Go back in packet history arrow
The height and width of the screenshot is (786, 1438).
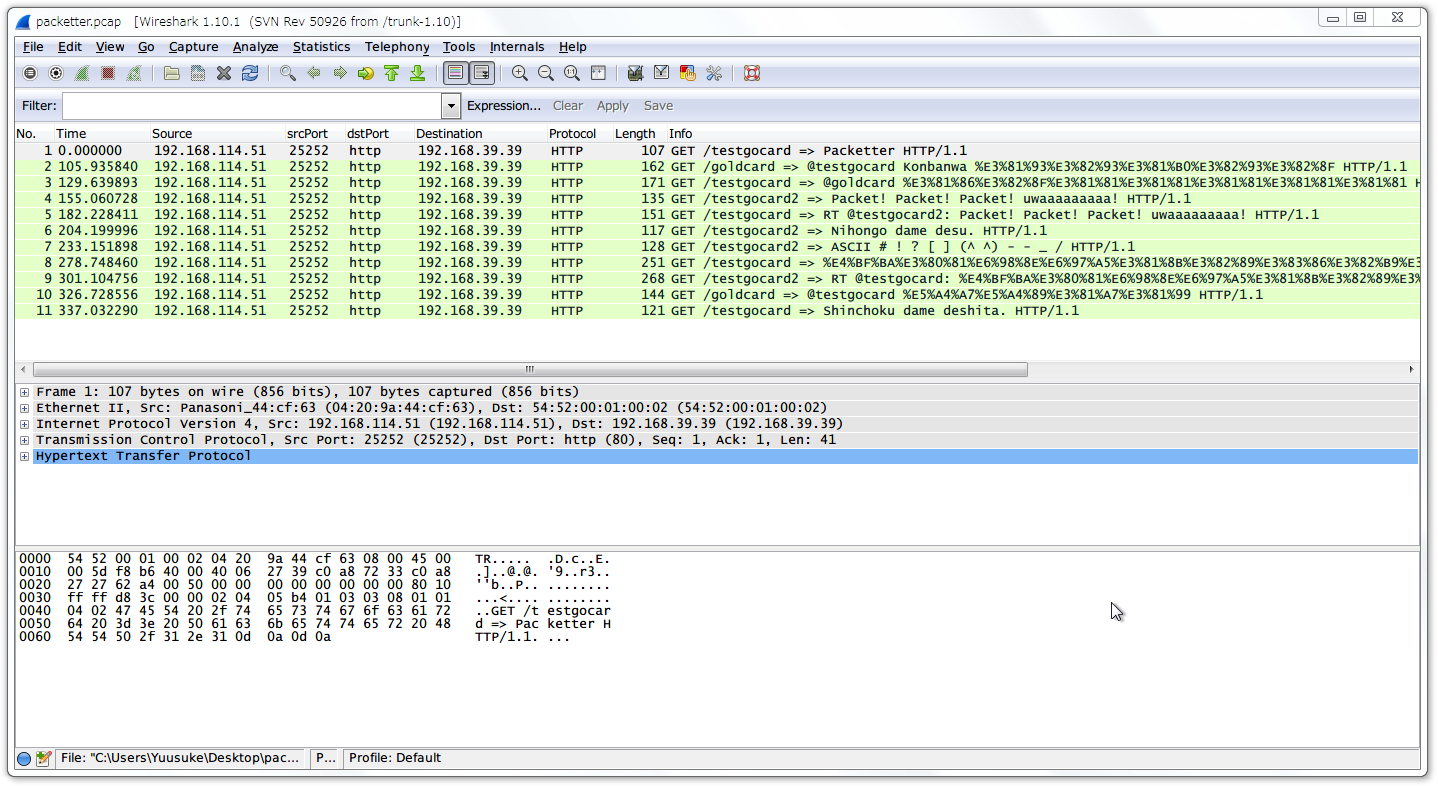tap(314, 73)
